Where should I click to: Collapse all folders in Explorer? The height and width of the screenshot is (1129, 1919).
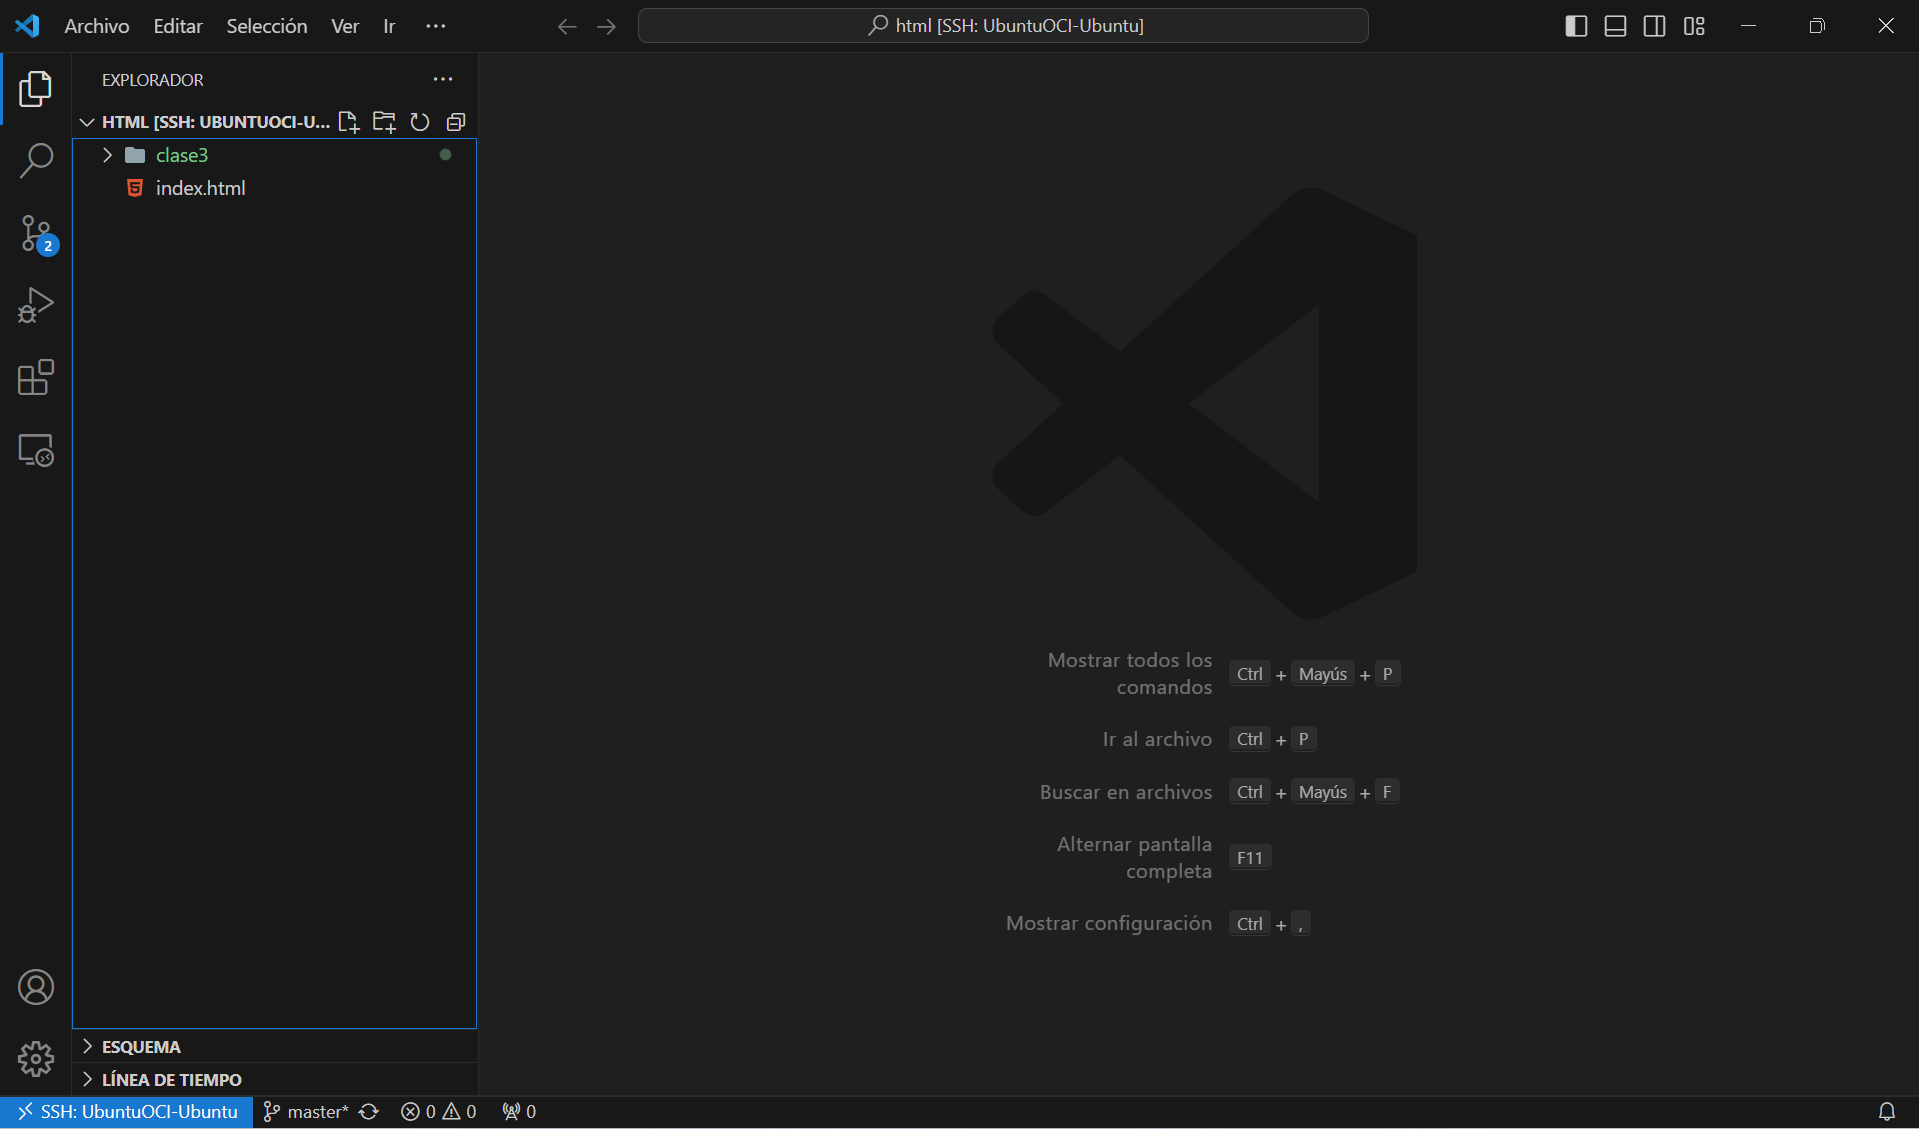coord(456,122)
